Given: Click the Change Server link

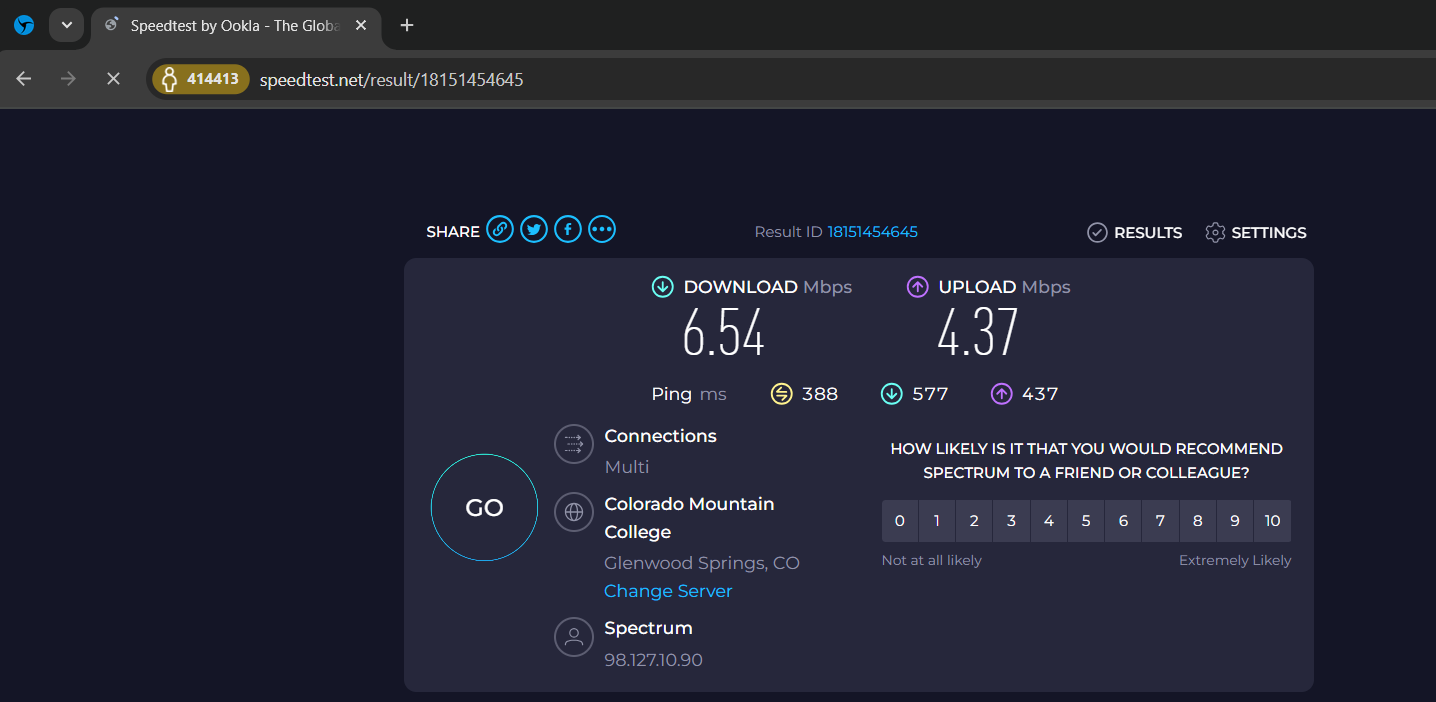Looking at the screenshot, I should point(668,591).
